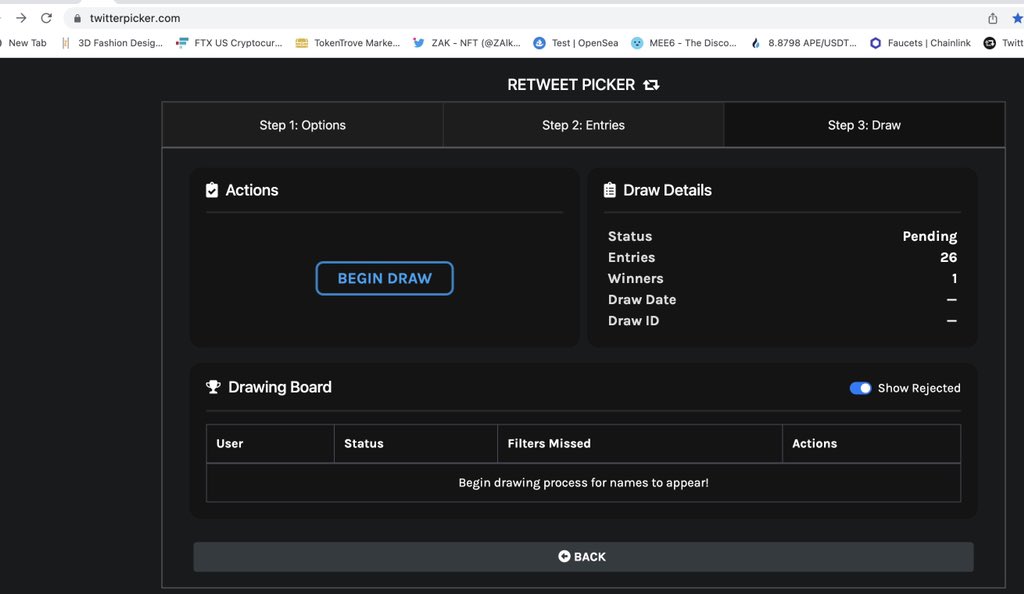Open the Test | OpenSea bookmark
The height and width of the screenshot is (594, 1024).
pos(575,43)
